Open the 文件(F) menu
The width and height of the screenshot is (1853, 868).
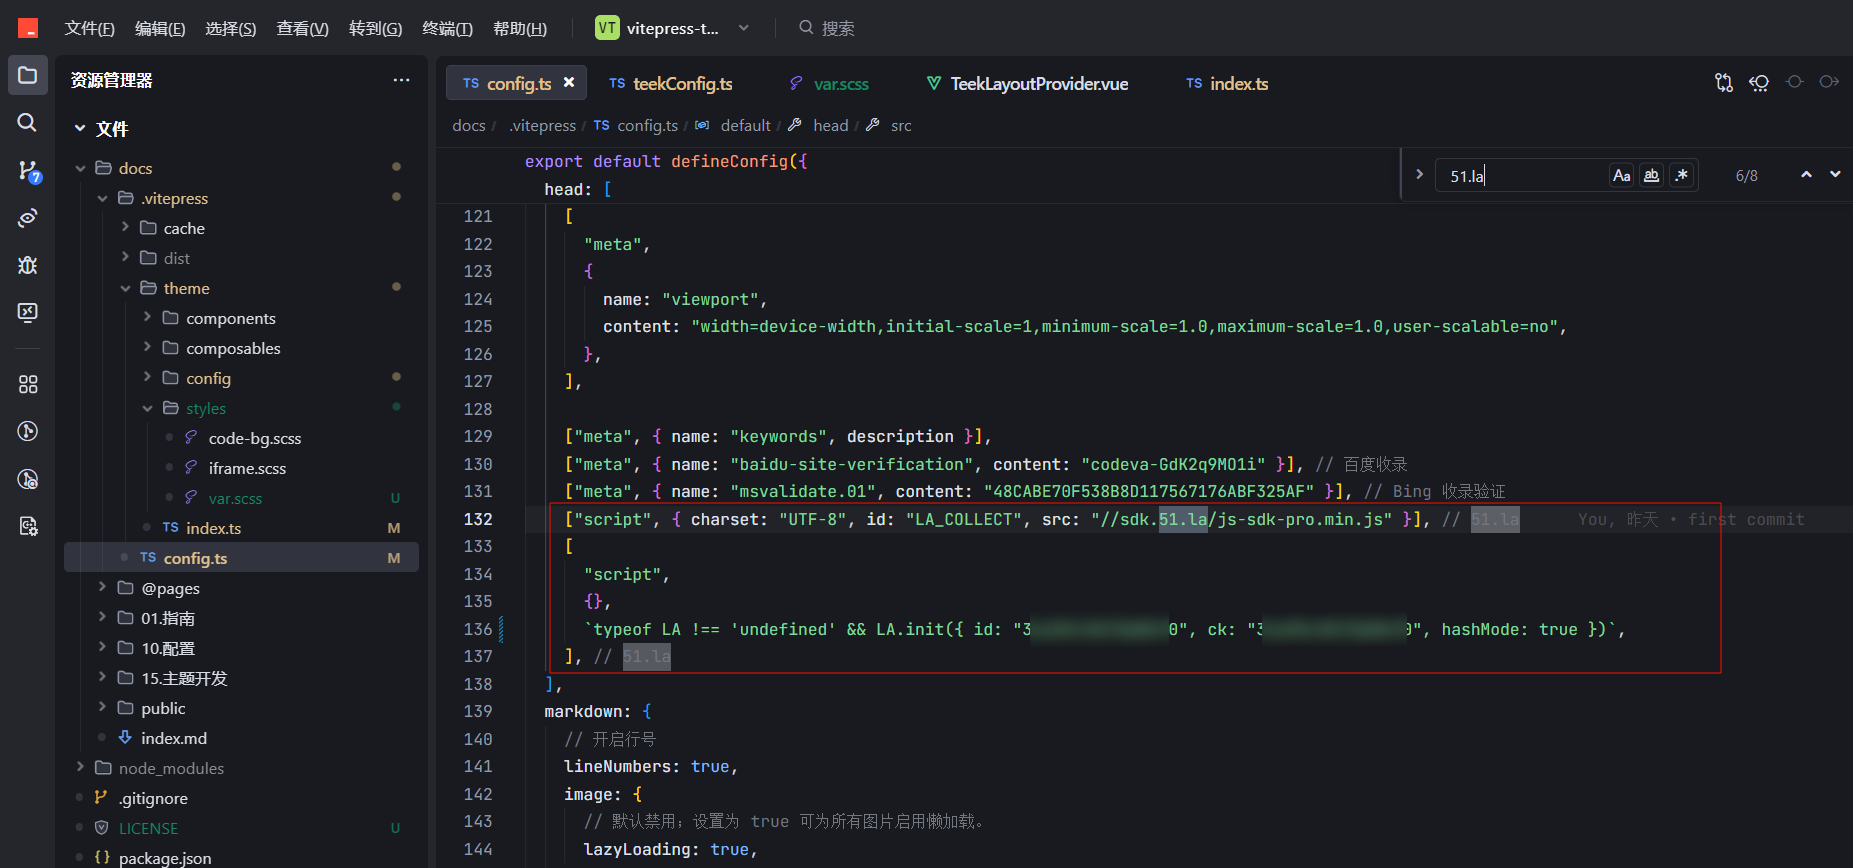coord(89,28)
